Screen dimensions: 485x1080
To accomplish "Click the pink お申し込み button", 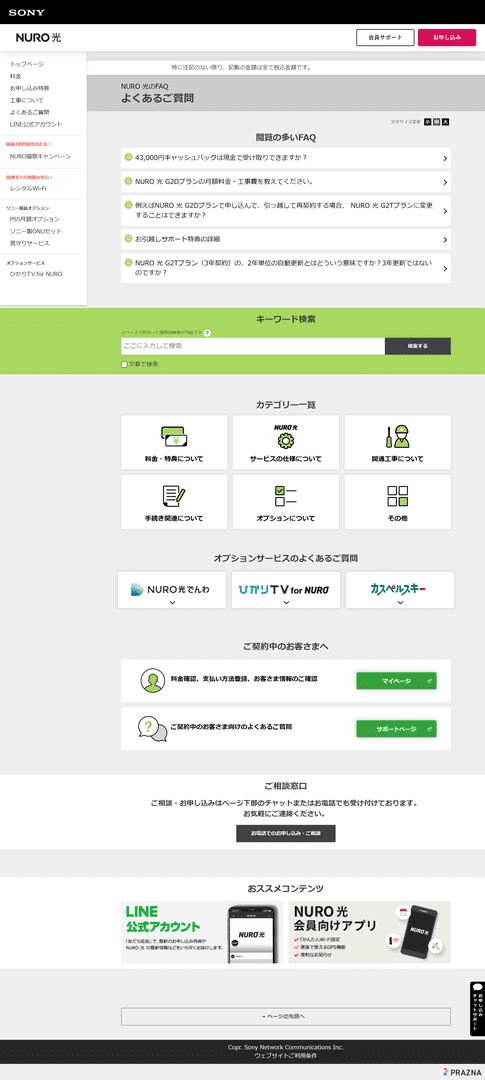I will (446, 37).
